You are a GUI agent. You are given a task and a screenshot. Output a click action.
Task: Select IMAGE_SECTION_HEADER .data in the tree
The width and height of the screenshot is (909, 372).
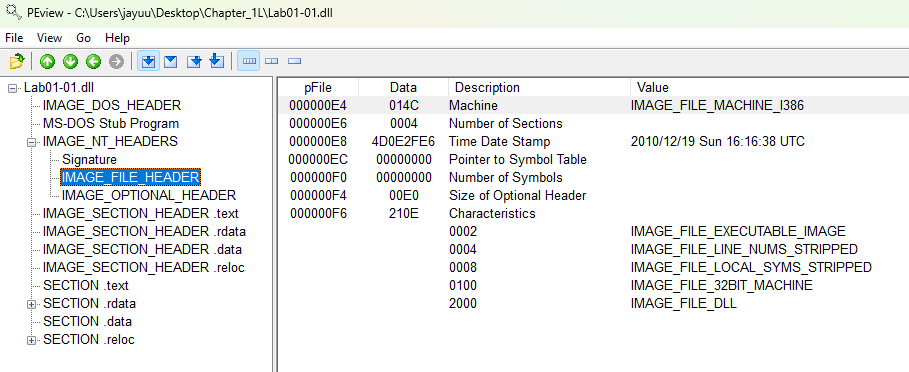(142, 250)
